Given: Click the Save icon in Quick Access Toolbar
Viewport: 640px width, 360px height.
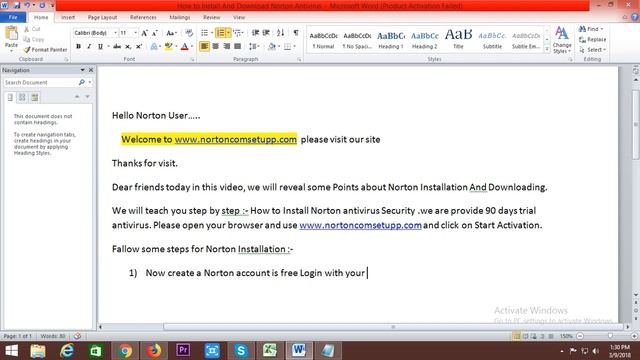Looking at the screenshot, I should 17,5.
